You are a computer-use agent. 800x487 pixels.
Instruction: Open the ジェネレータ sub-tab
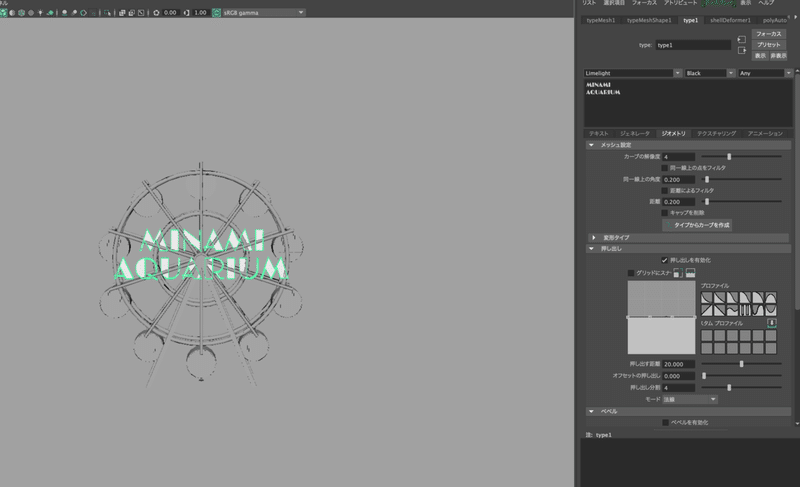click(x=635, y=134)
